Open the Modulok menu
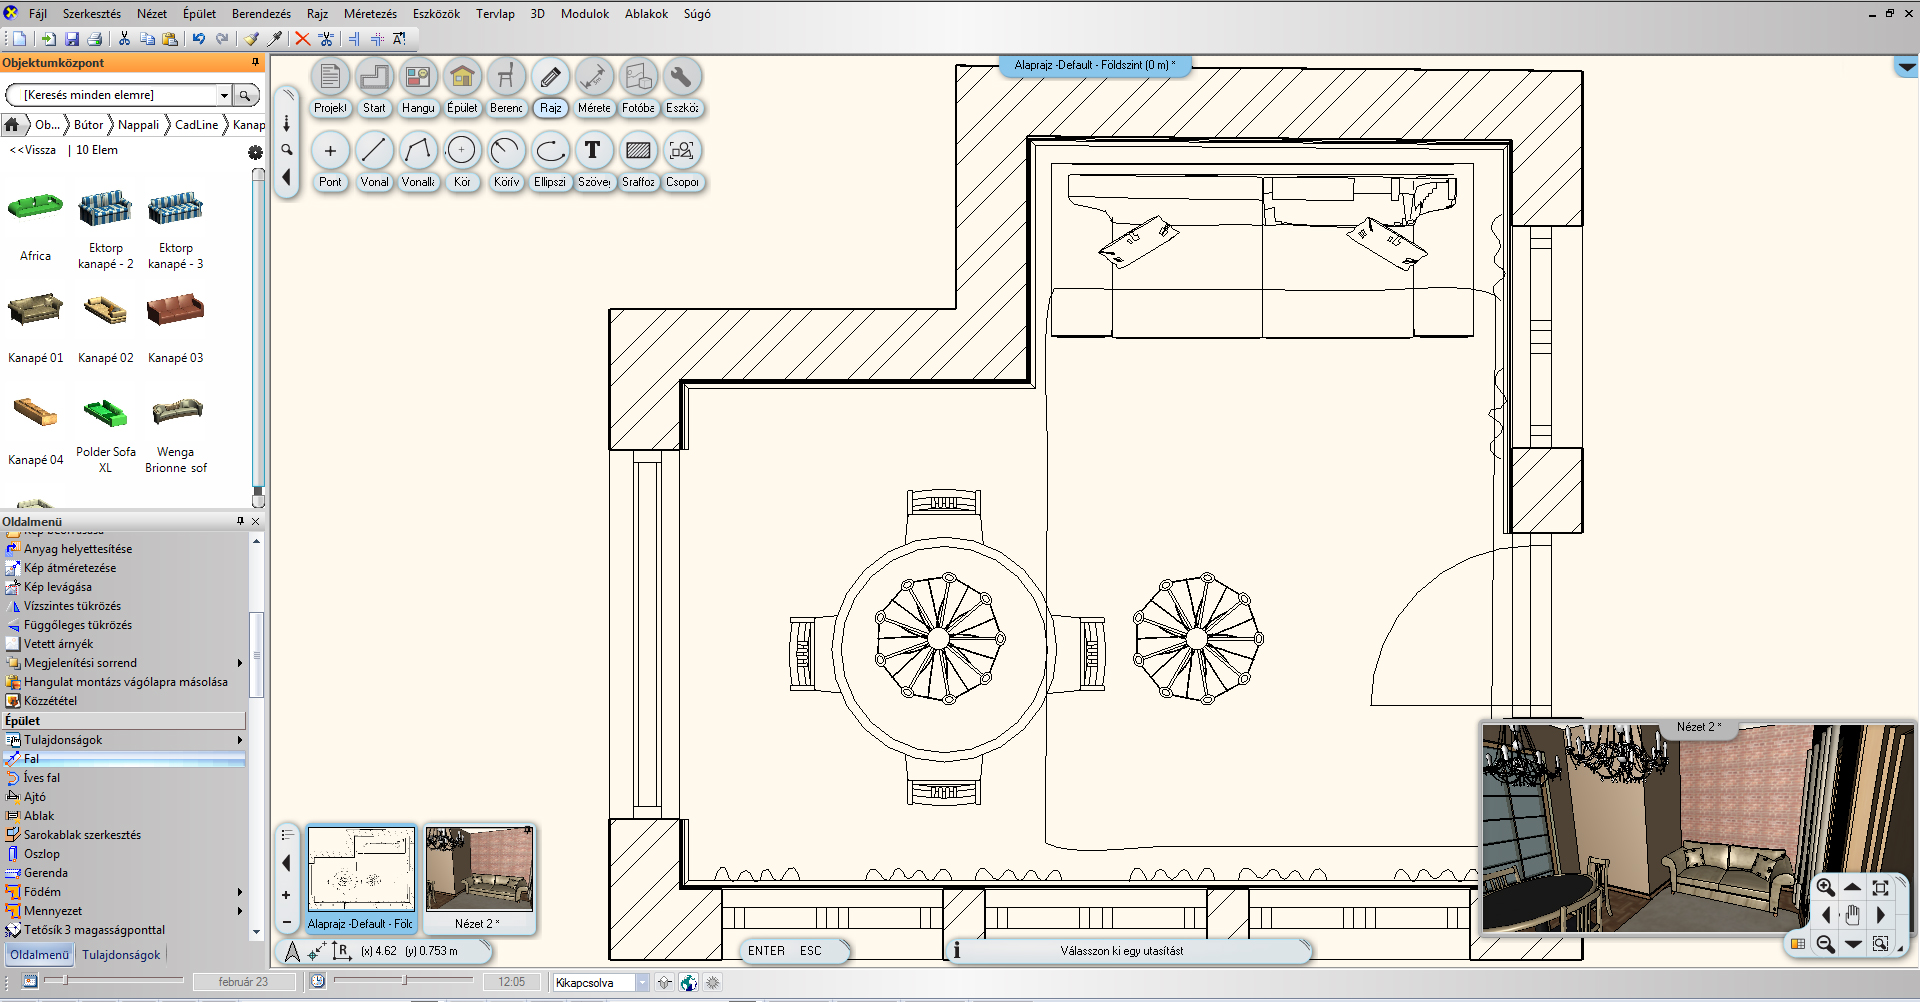Viewport: 1920px width, 1002px height. (x=585, y=14)
